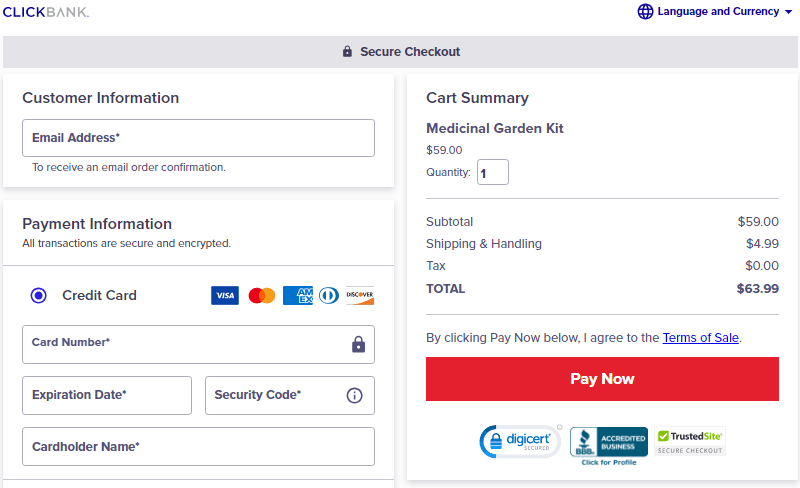Click into the Cardholder Name field
This screenshot has height=488, width=800.
pos(198,447)
